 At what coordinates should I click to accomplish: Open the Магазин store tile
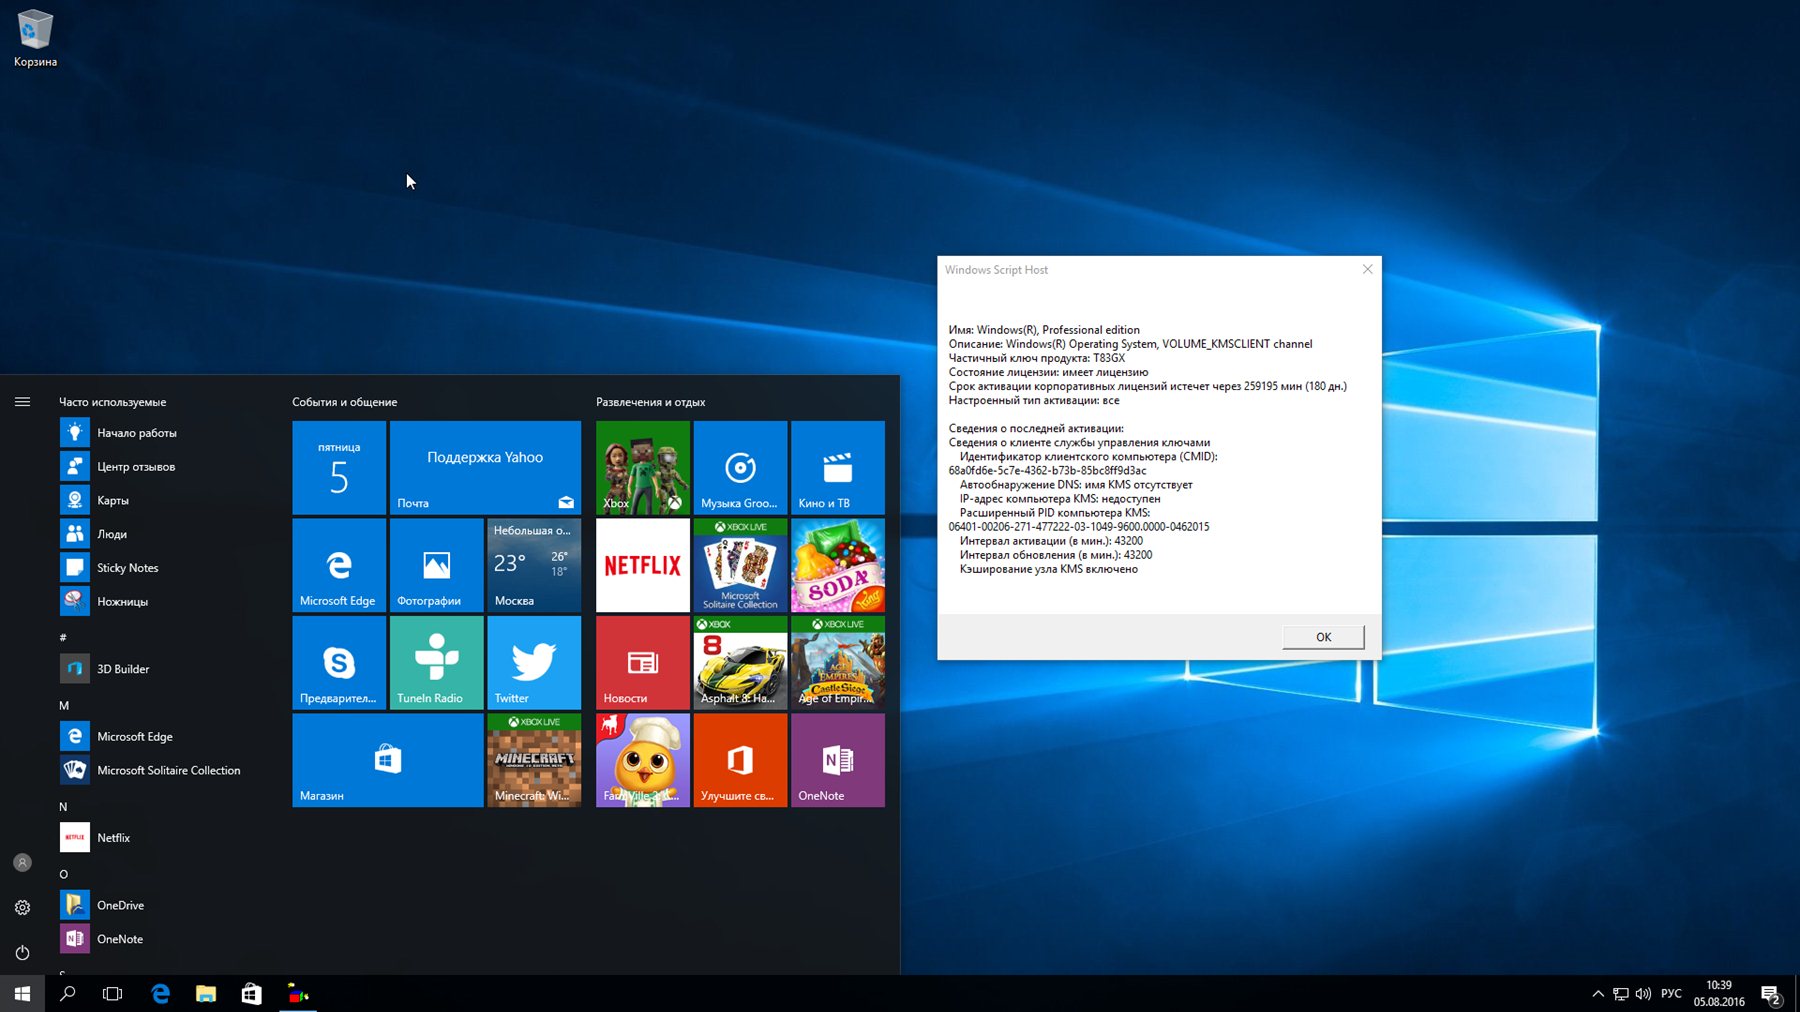pos(387,760)
